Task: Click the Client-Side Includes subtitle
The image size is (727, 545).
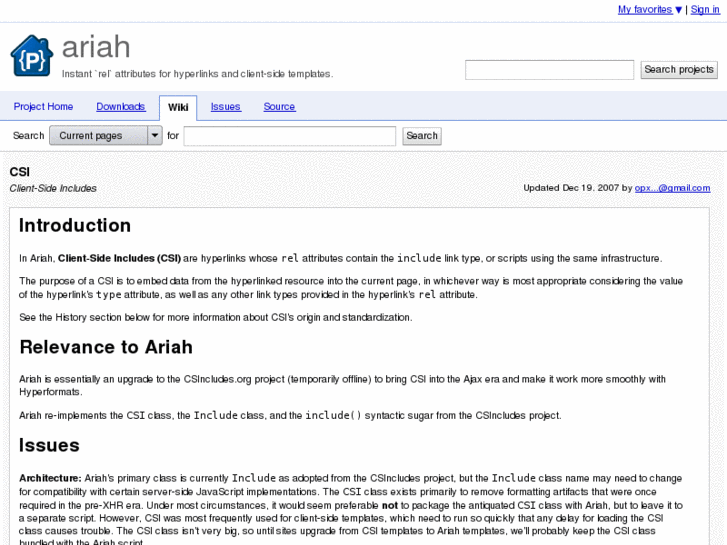Action: [53, 188]
